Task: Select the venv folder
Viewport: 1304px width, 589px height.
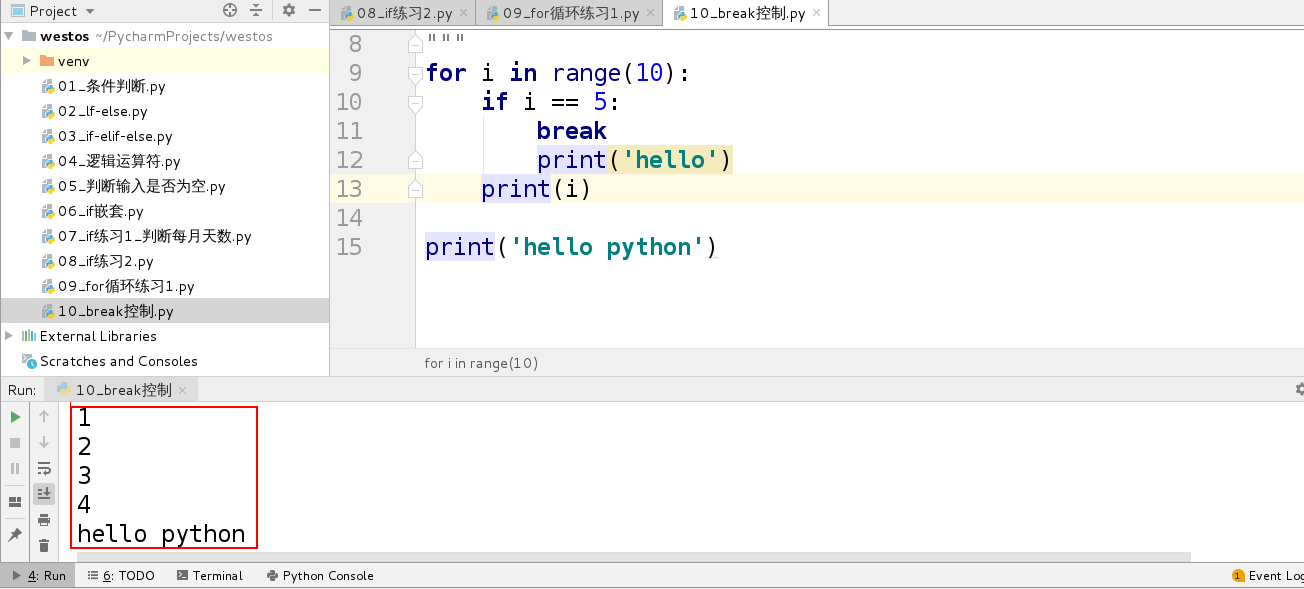Action: point(68,61)
